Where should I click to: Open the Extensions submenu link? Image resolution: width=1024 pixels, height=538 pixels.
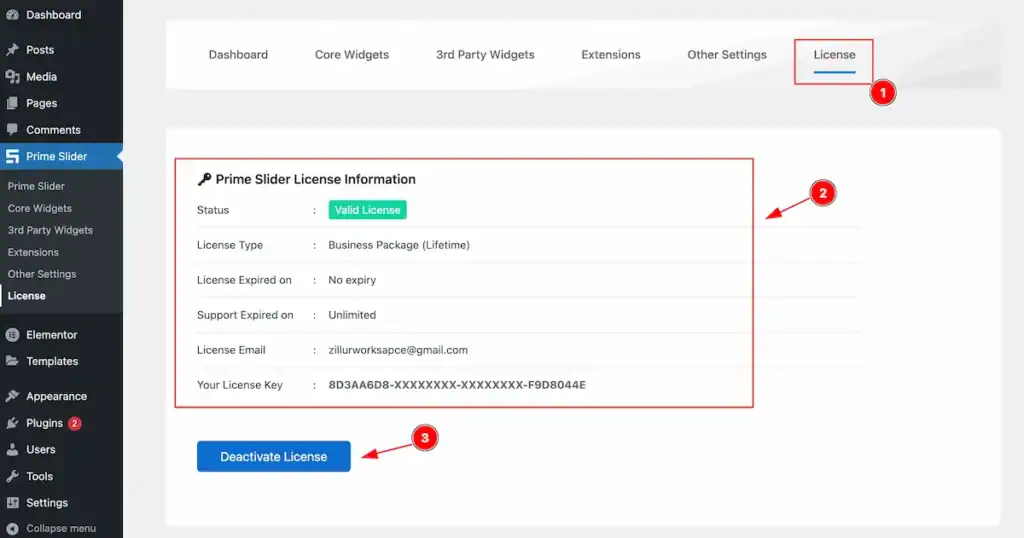(x=33, y=252)
